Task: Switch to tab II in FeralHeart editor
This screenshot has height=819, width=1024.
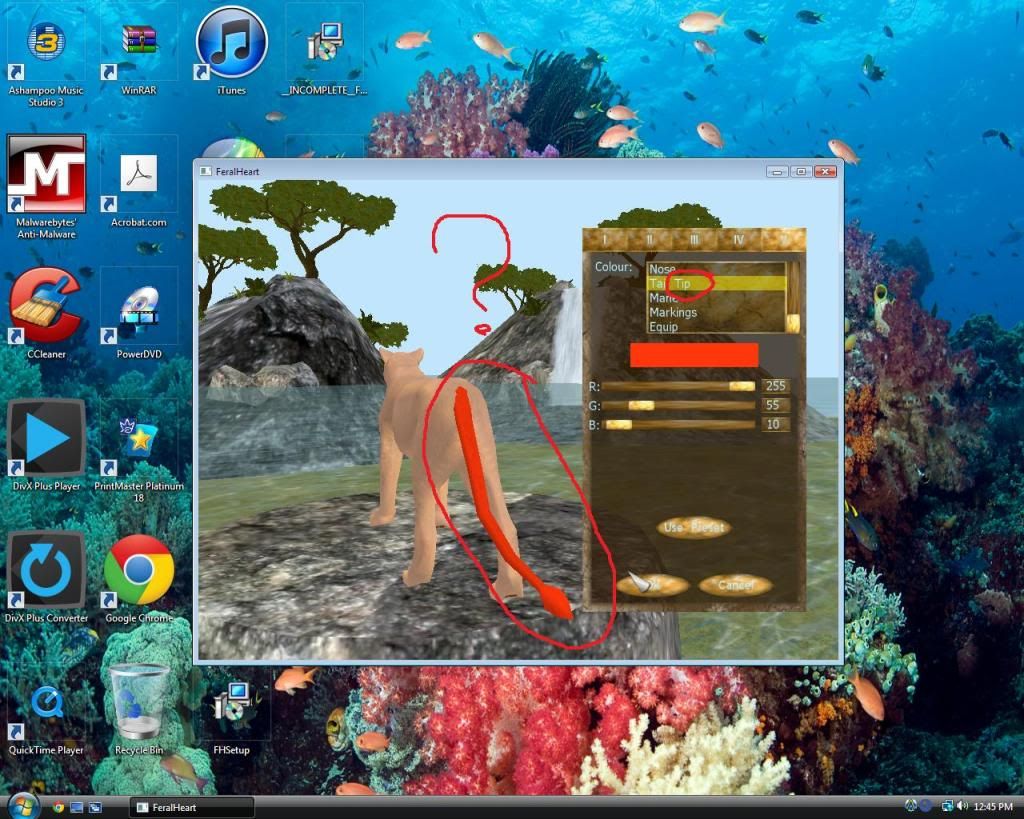Action: [x=650, y=240]
